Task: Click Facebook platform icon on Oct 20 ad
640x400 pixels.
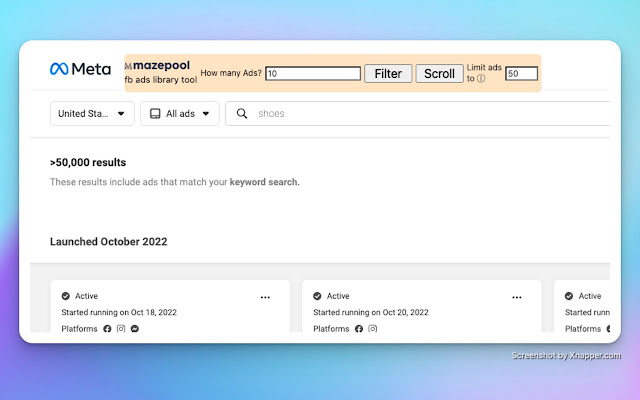Action: click(x=359, y=329)
